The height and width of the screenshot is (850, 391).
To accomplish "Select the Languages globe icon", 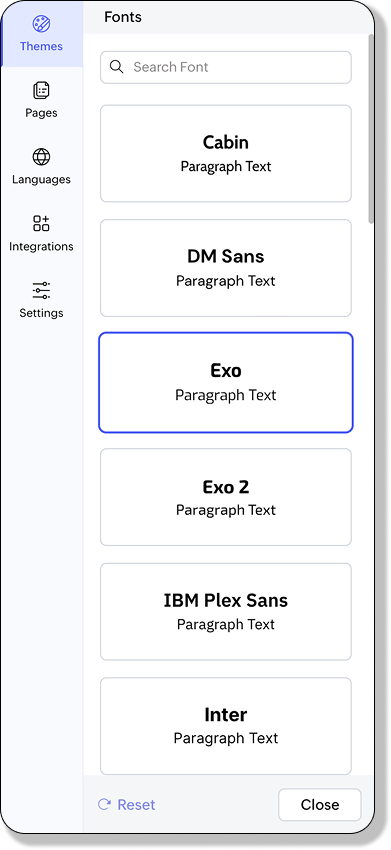I will click(41, 157).
